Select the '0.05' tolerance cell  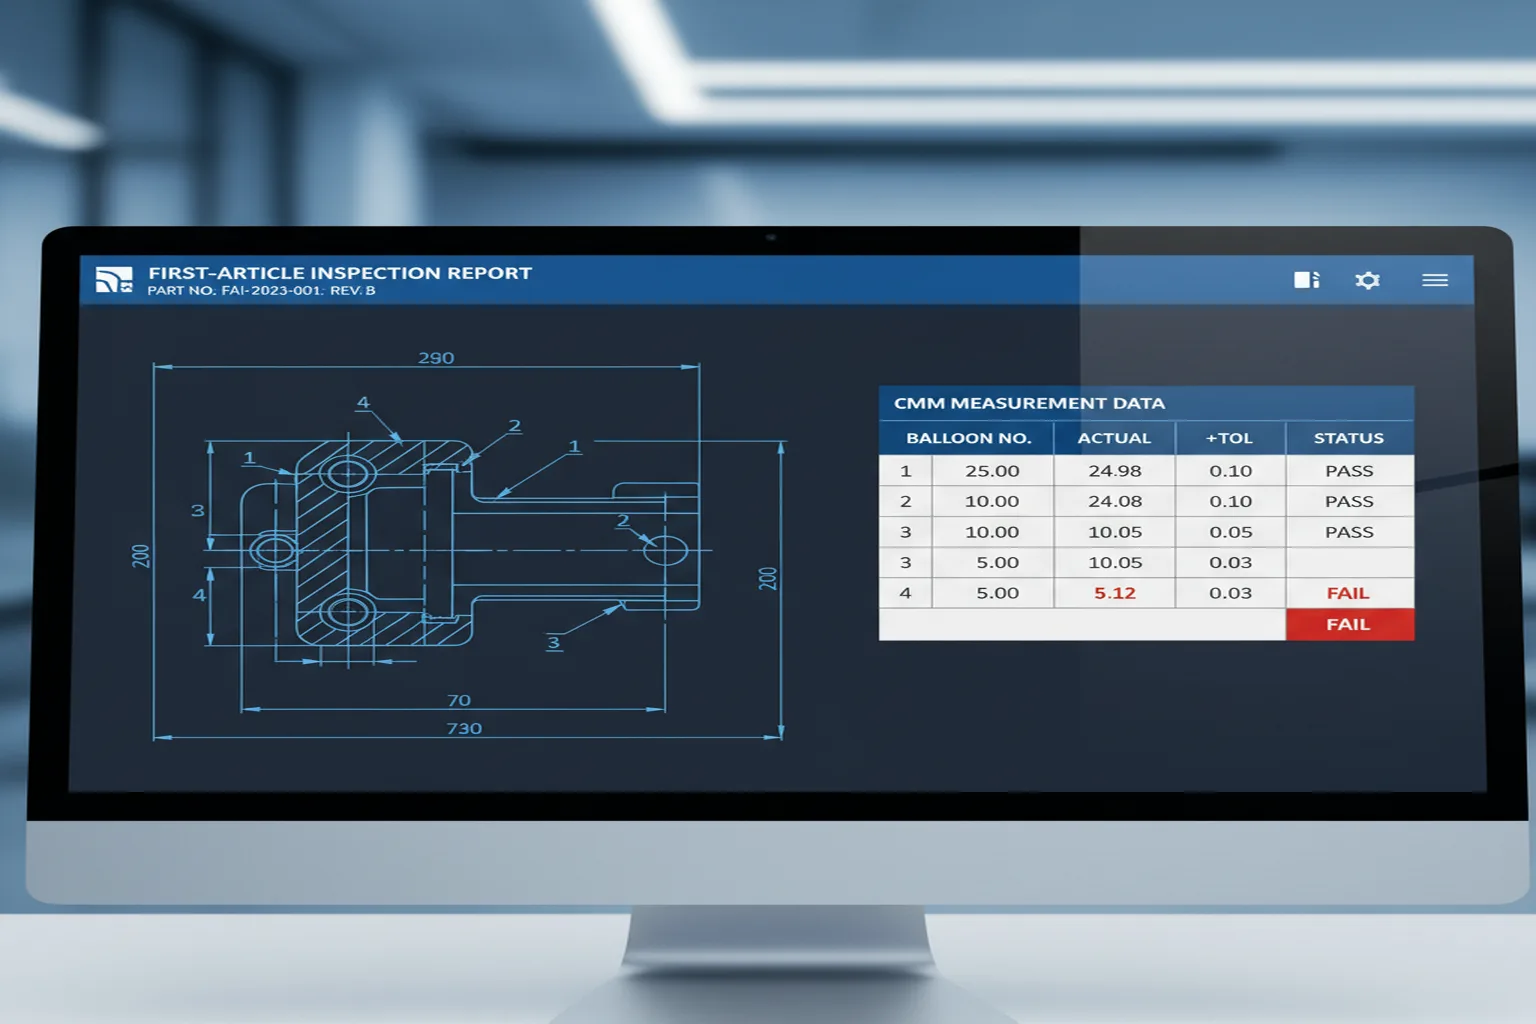(x=1230, y=532)
